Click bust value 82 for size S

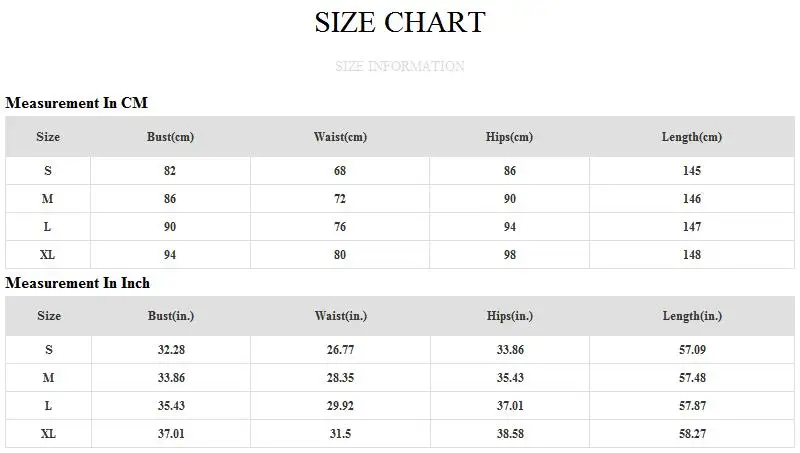click(170, 171)
